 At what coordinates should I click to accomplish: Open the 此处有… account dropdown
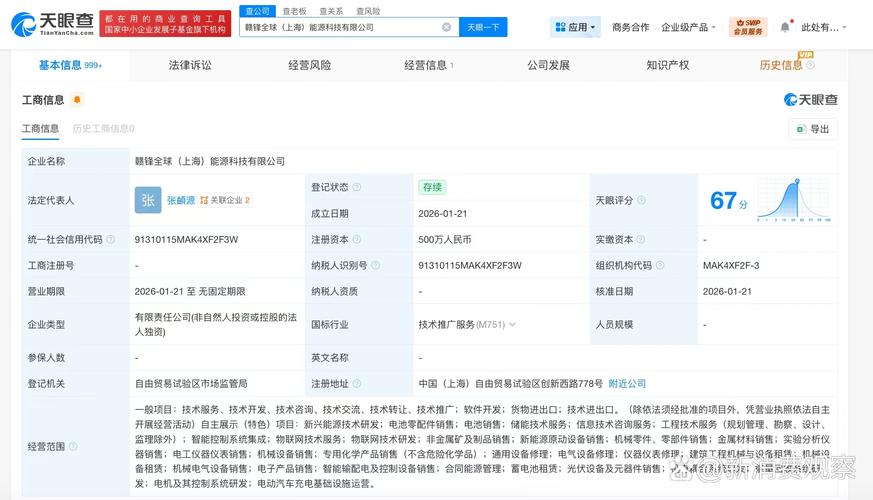pos(823,27)
